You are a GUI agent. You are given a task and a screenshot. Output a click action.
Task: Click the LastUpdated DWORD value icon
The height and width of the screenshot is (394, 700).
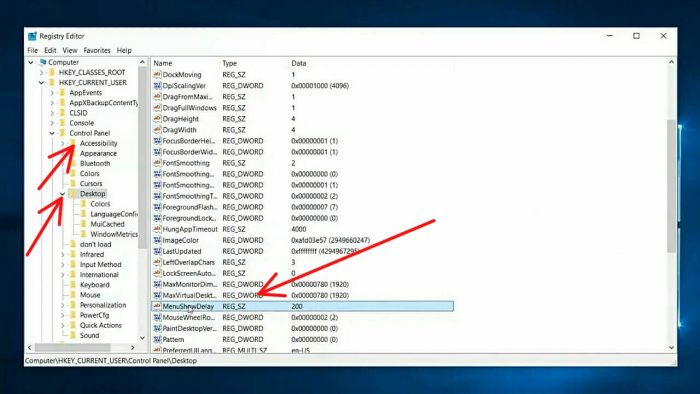(x=157, y=251)
